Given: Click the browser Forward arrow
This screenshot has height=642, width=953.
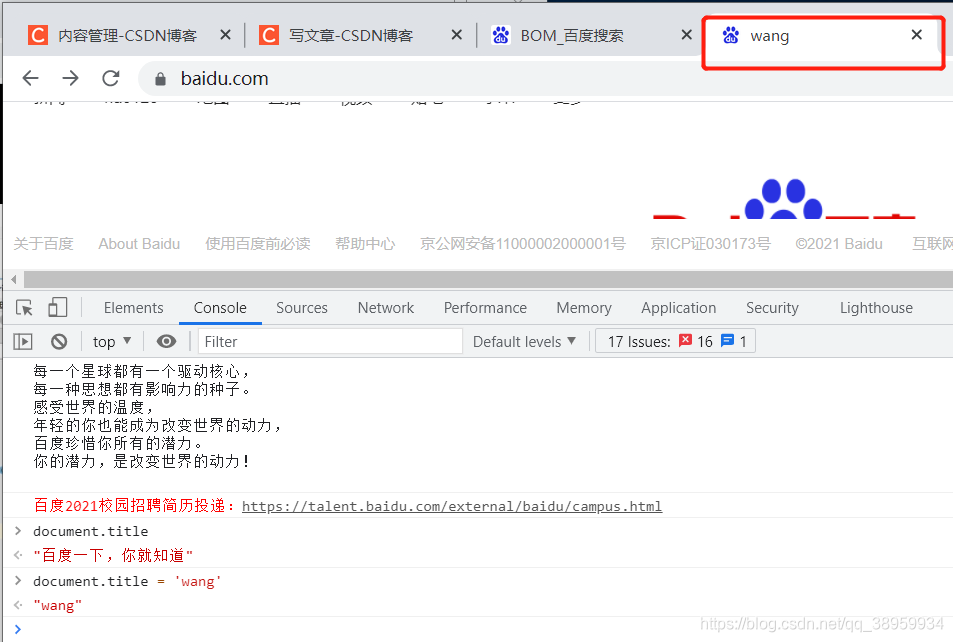Looking at the screenshot, I should [71, 78].
